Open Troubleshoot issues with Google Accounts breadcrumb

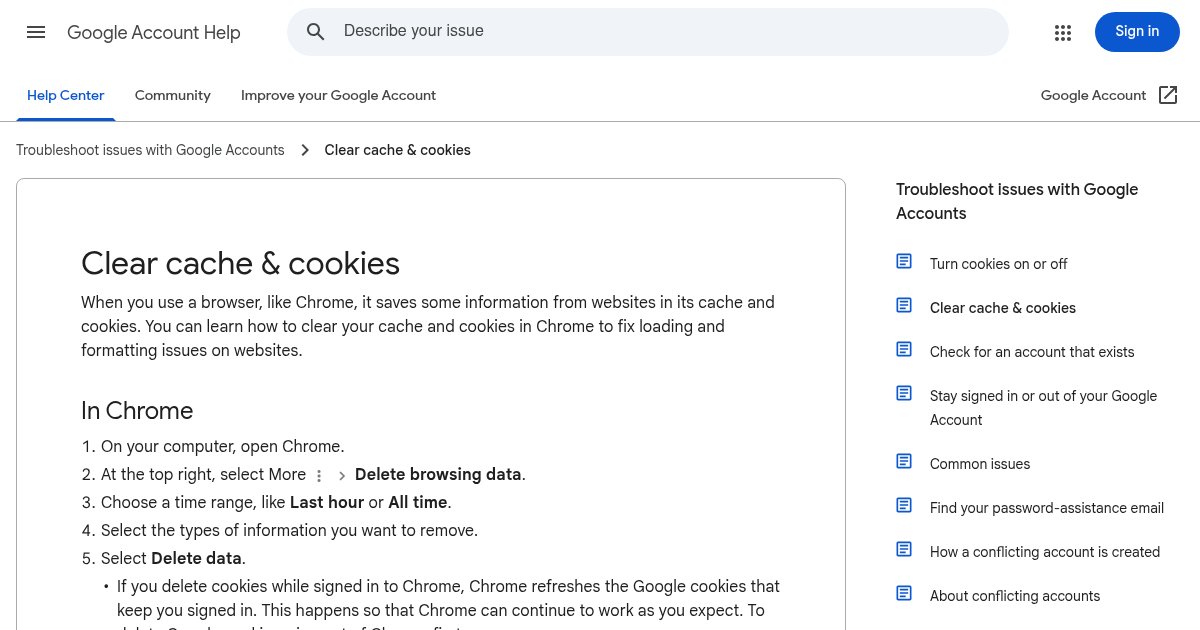pos(150,150)
